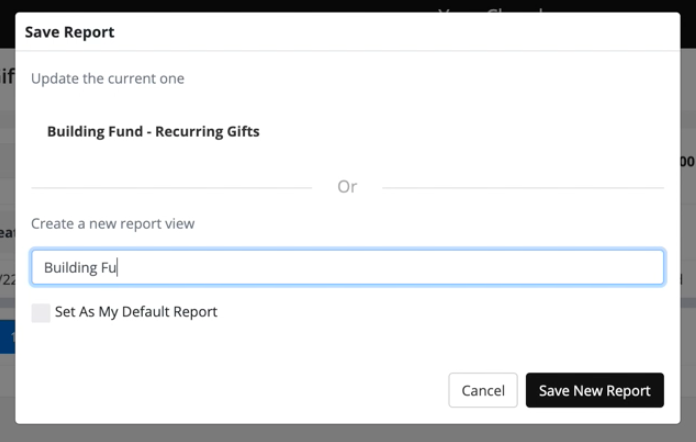Click the 'Update the current one' heading
Image resolution: width=696 pixels, height=442 pixels.
(108, 79)
